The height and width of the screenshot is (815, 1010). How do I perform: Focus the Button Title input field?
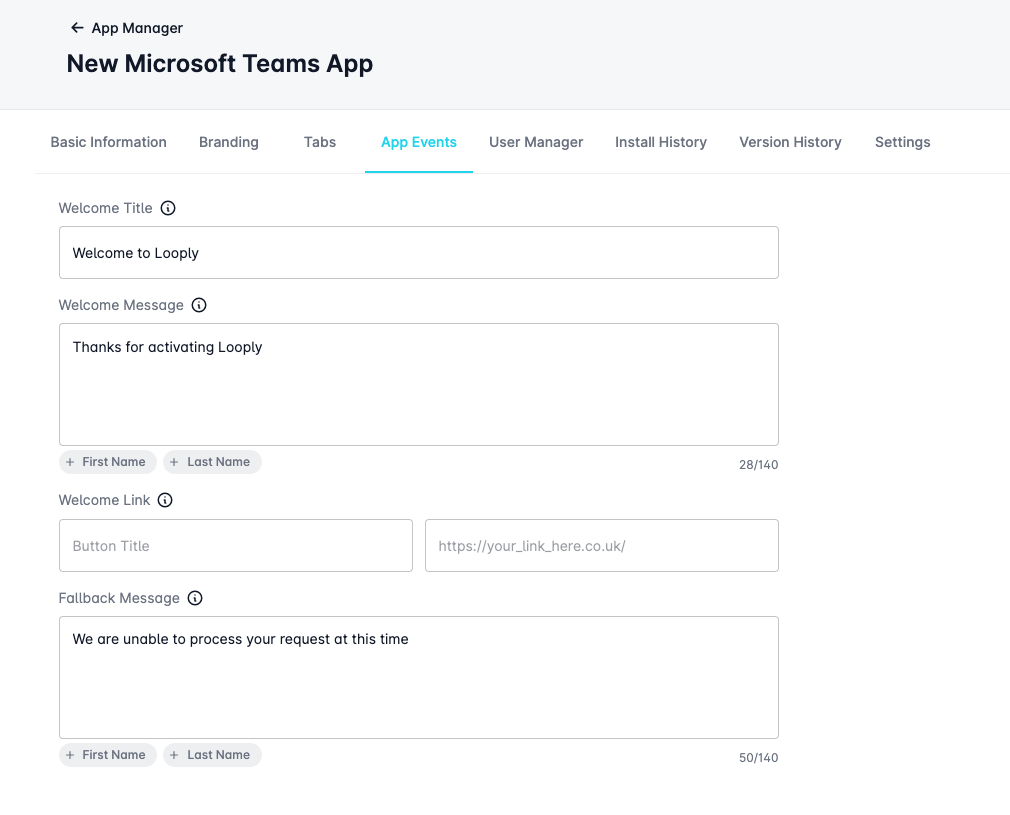(235, 546)
